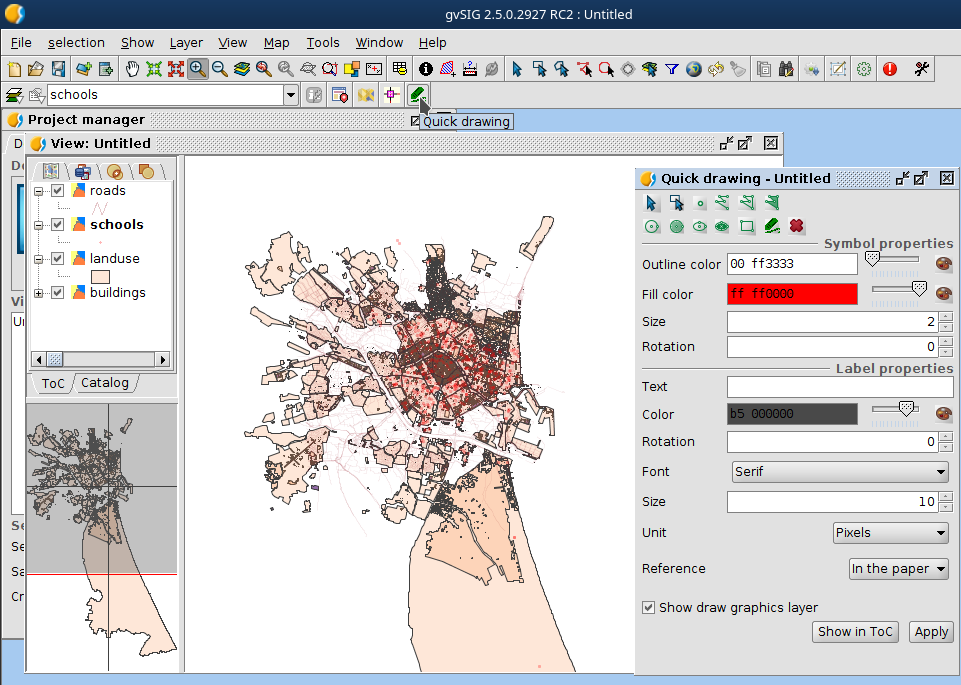Click the Zoom out magnifier icon
961x685 pixels.
pos(220,69)
